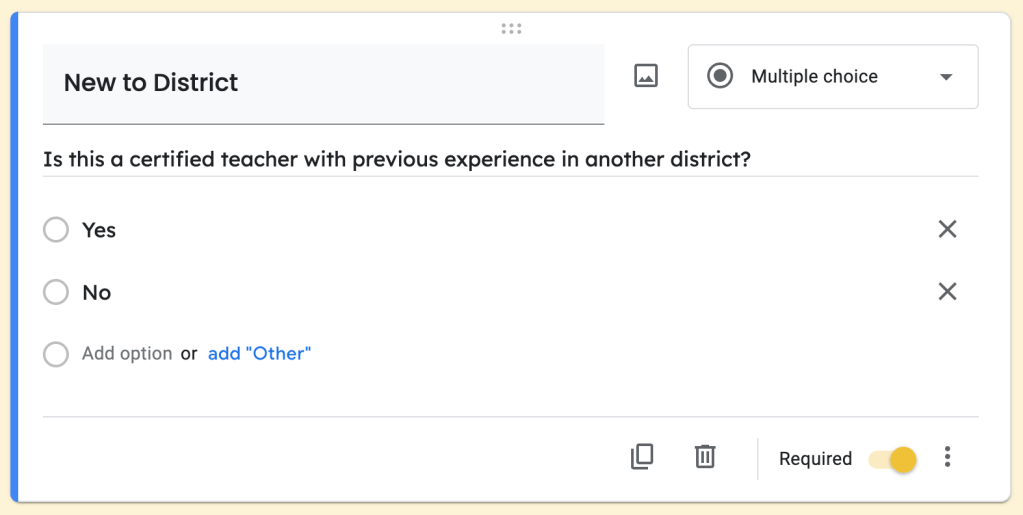Viewport: 1023px width, 515px height.
Task: Remove the Yes option
Action: (947, 229)
